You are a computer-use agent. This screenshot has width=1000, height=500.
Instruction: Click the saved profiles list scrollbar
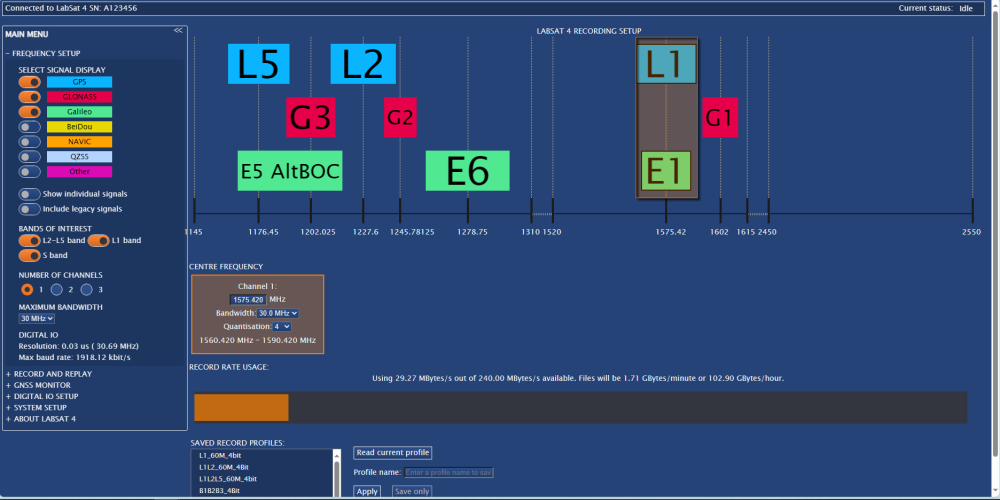337,473
